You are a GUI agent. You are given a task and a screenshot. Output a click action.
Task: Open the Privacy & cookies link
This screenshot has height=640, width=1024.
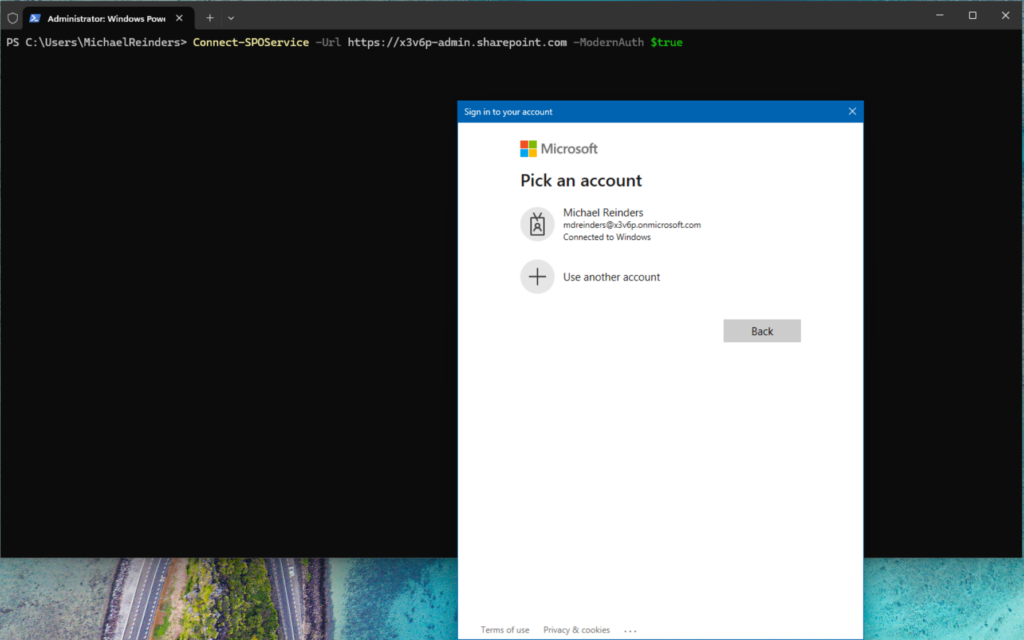[x=576, y=630]
